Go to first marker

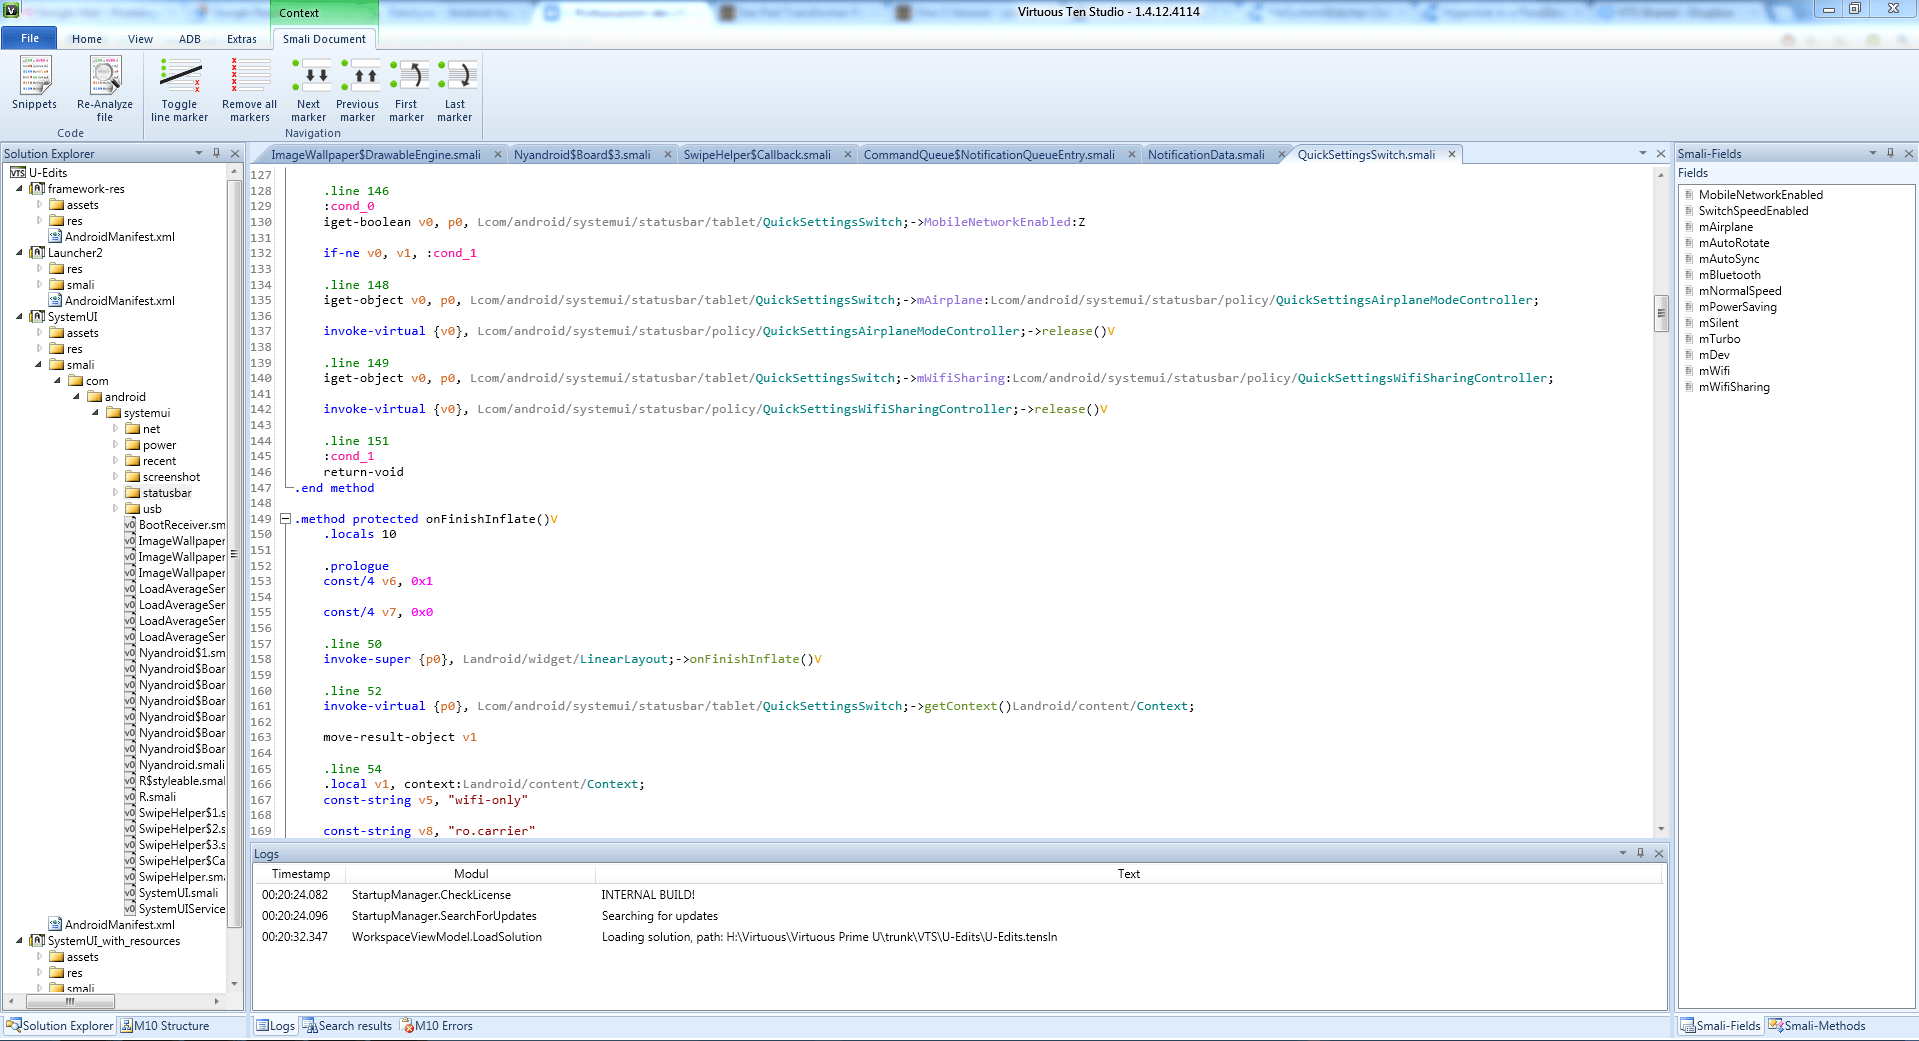click(x=407, y=89)
